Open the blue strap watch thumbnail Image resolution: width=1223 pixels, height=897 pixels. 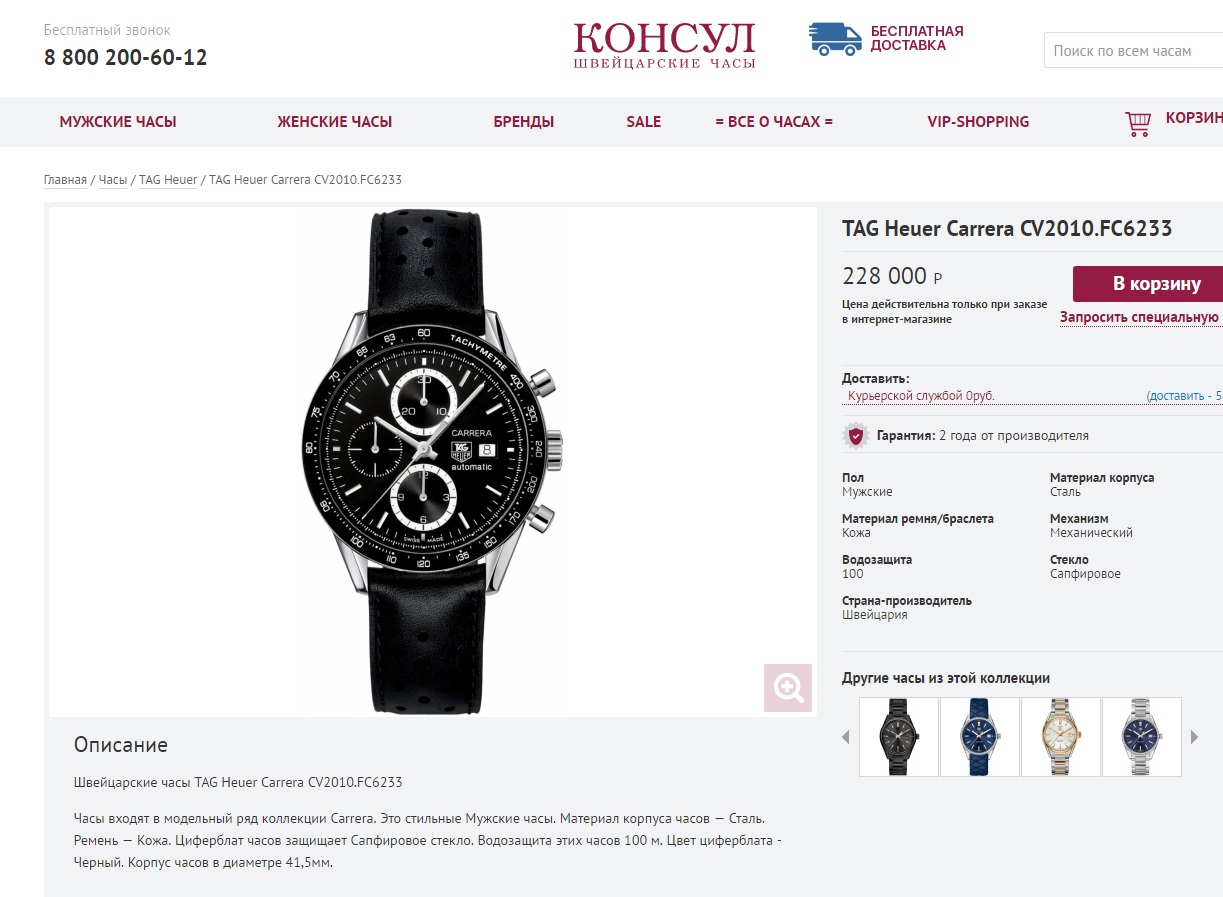(980, 737)
